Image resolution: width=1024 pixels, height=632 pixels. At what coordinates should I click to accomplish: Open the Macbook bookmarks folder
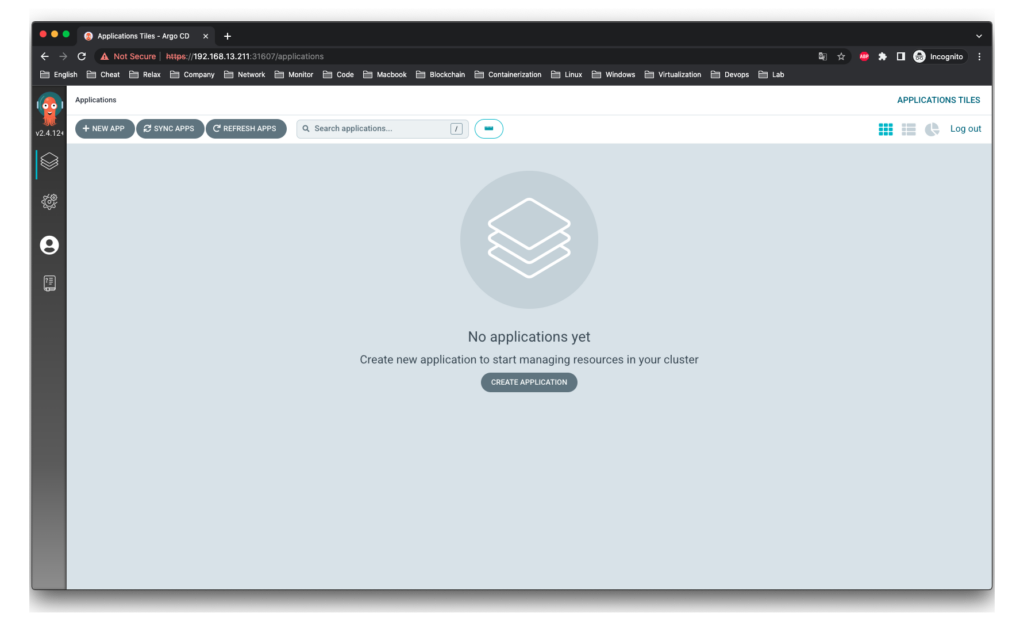[x=385, y=74]
